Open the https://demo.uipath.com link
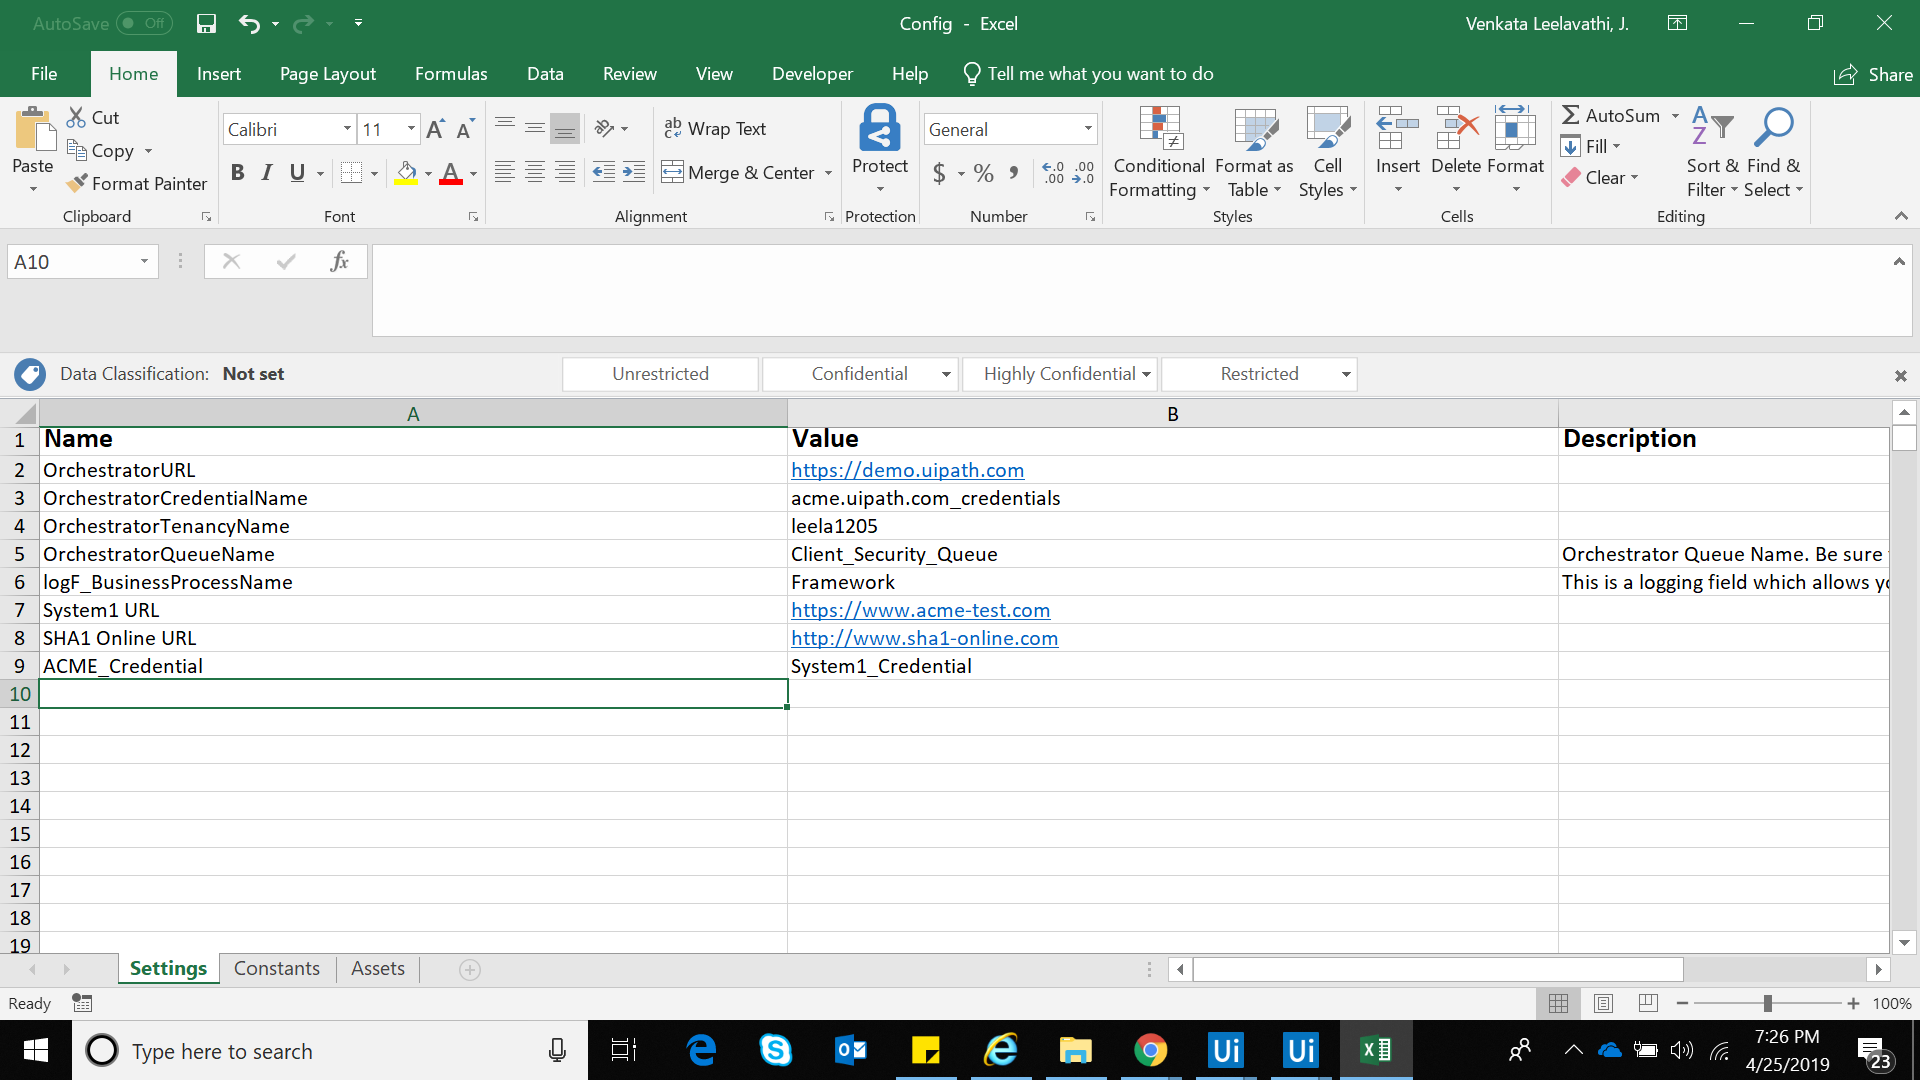This screenshot has width=1920, height=1080. [x=907, y=470]
